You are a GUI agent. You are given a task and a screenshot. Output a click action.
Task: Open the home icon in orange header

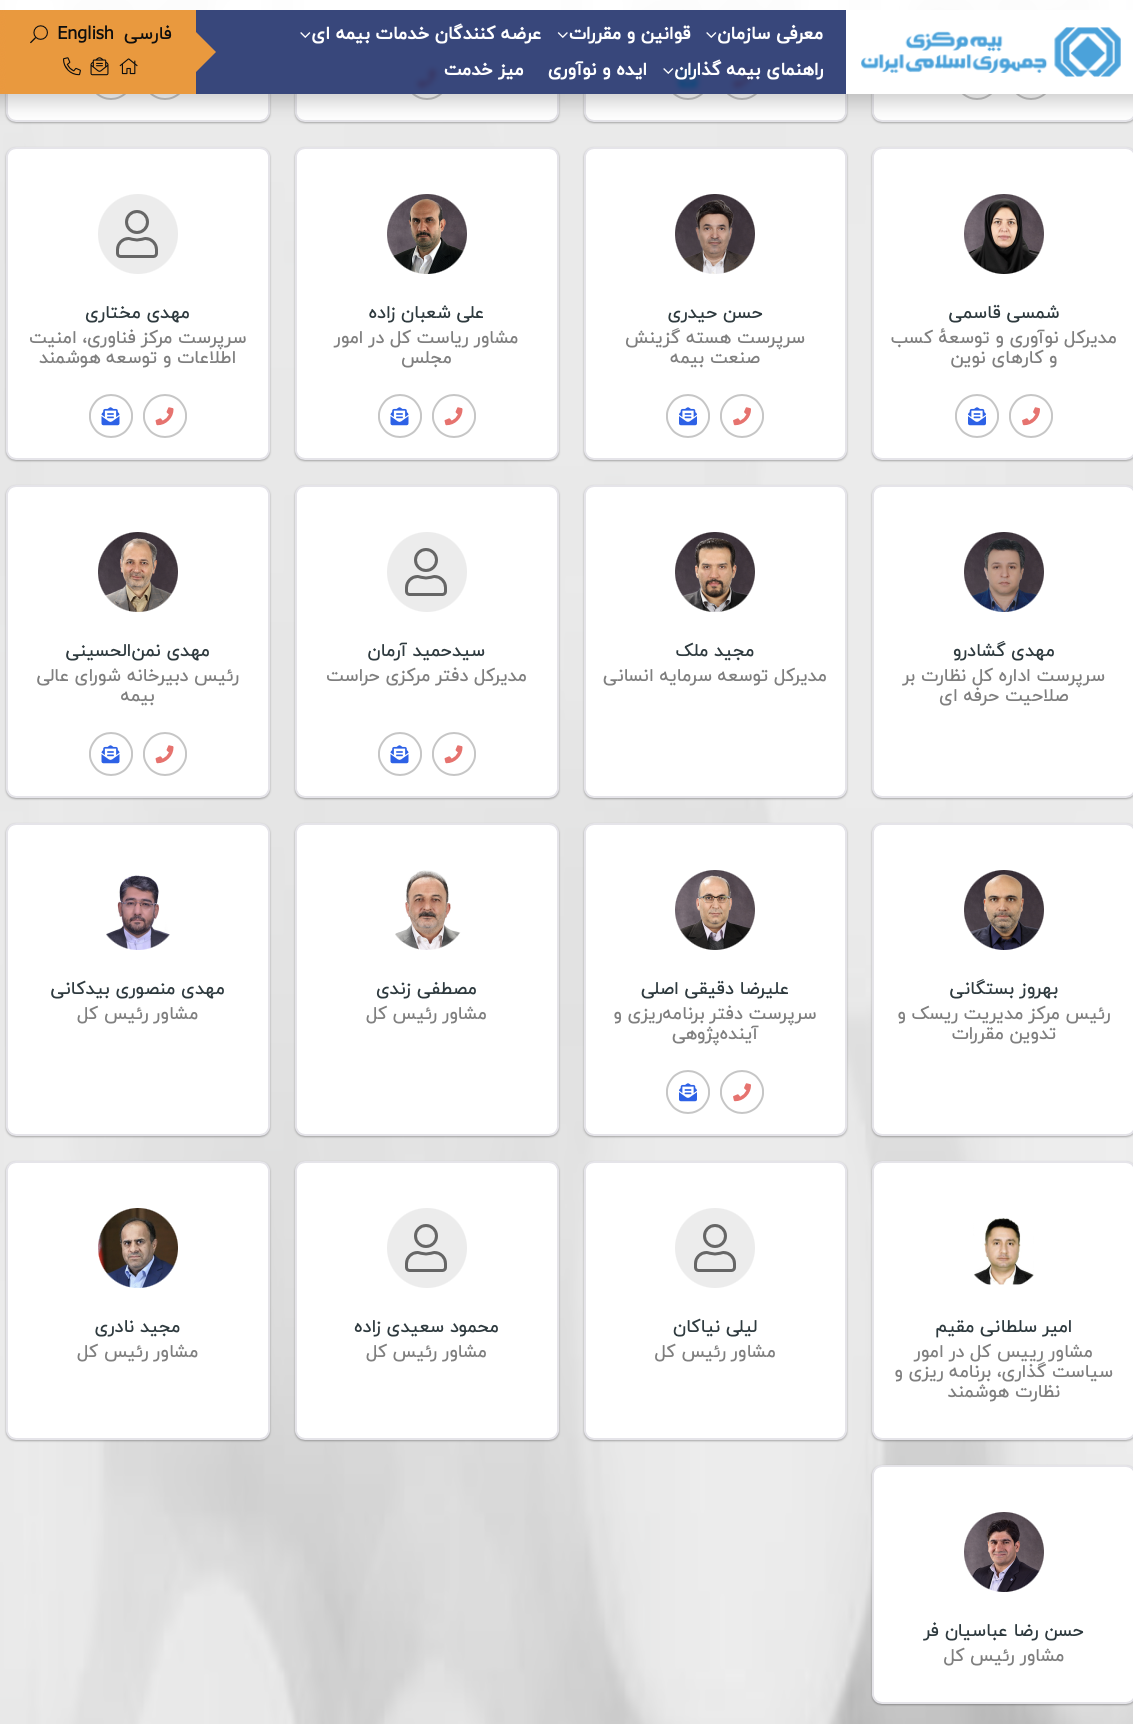(128, 67)
